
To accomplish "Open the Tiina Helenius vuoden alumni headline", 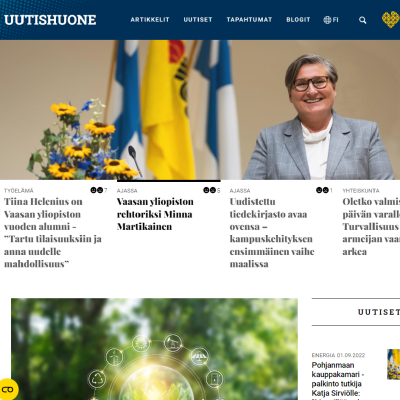I will pyautogui.click(x=53, y=233).
